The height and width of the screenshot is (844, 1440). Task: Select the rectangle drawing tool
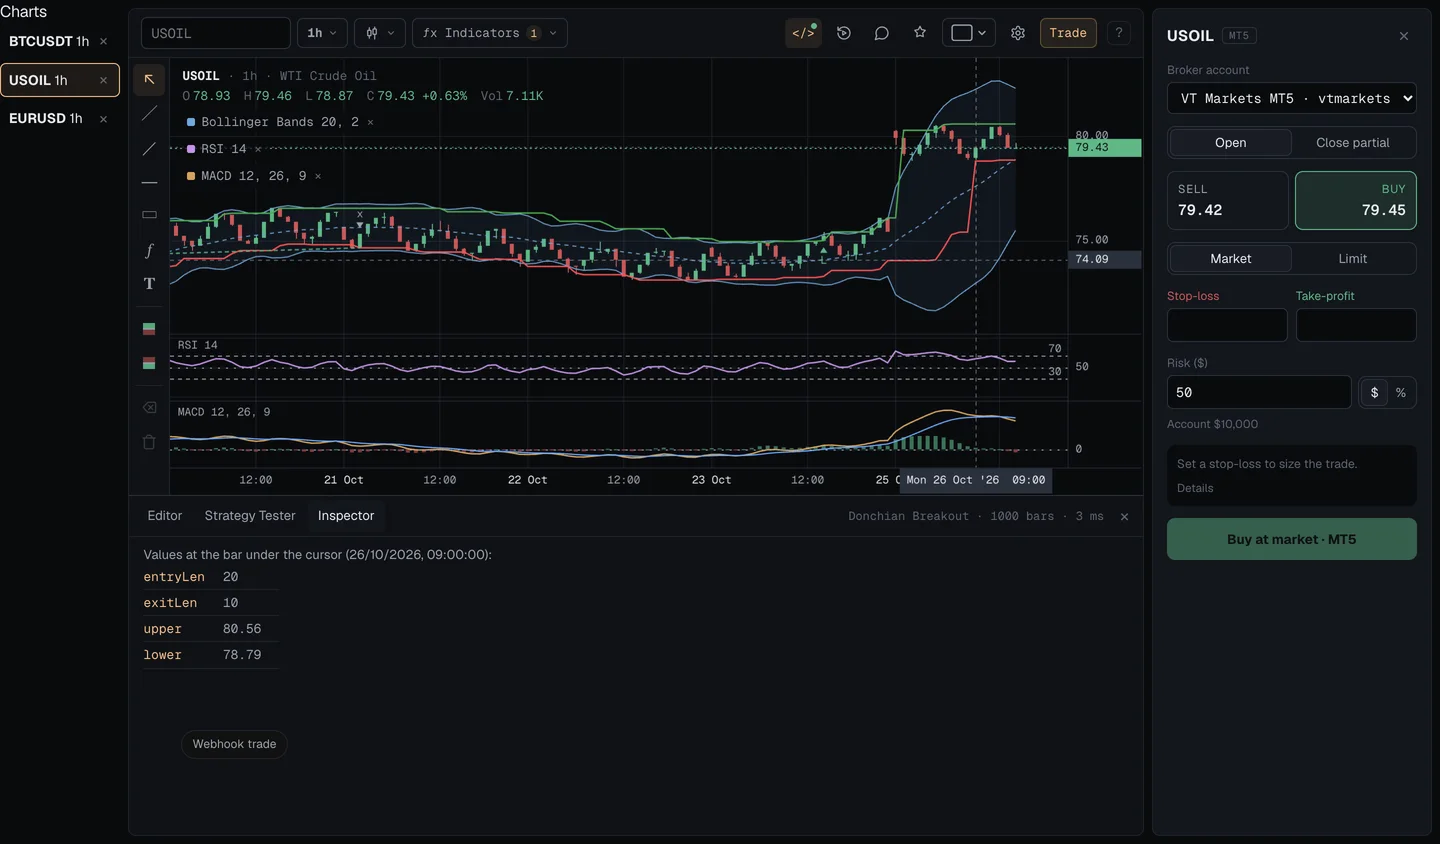pyautogui.click(x=149, y=215)
